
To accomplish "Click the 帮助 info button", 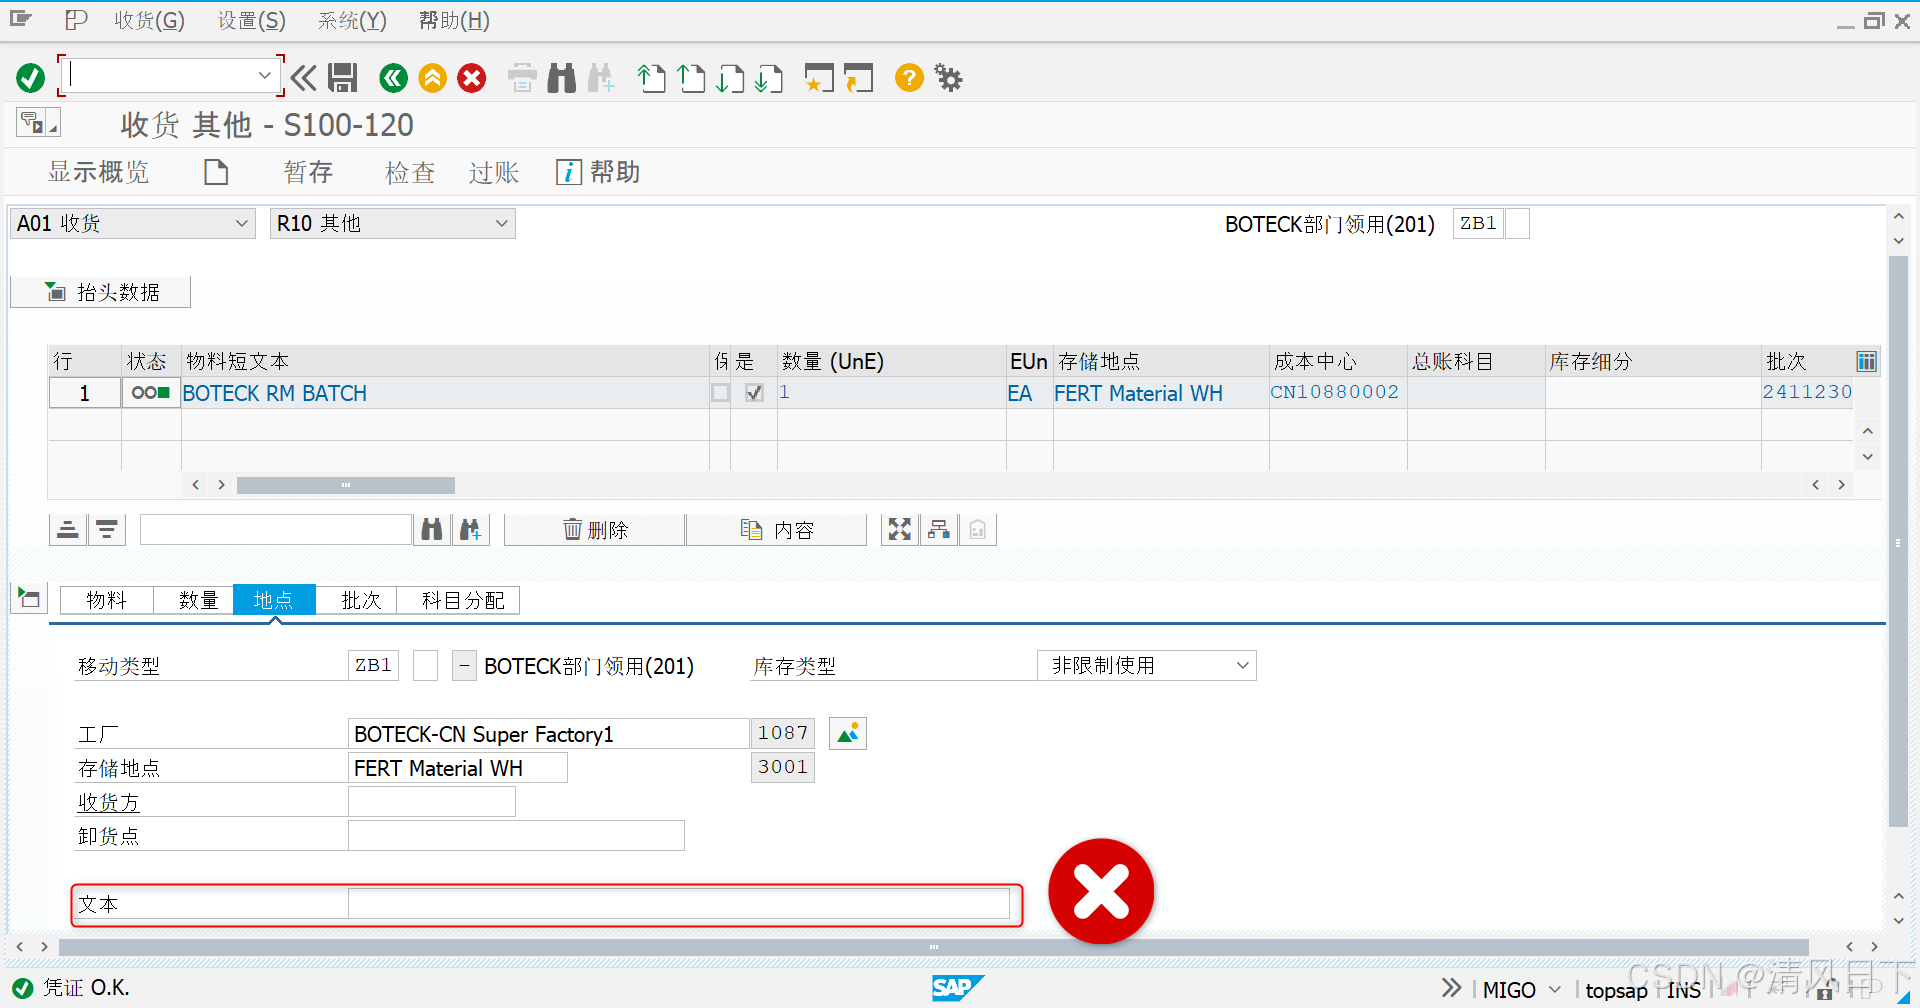I will click(598, 172).
